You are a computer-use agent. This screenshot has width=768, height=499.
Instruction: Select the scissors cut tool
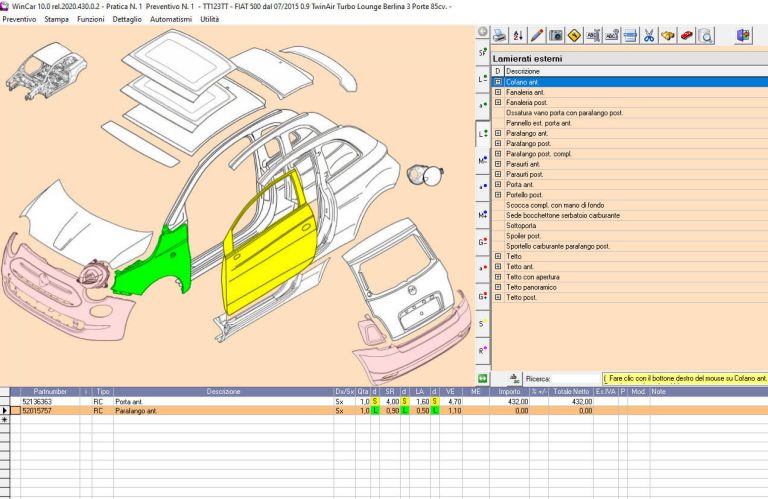[649, 35]
